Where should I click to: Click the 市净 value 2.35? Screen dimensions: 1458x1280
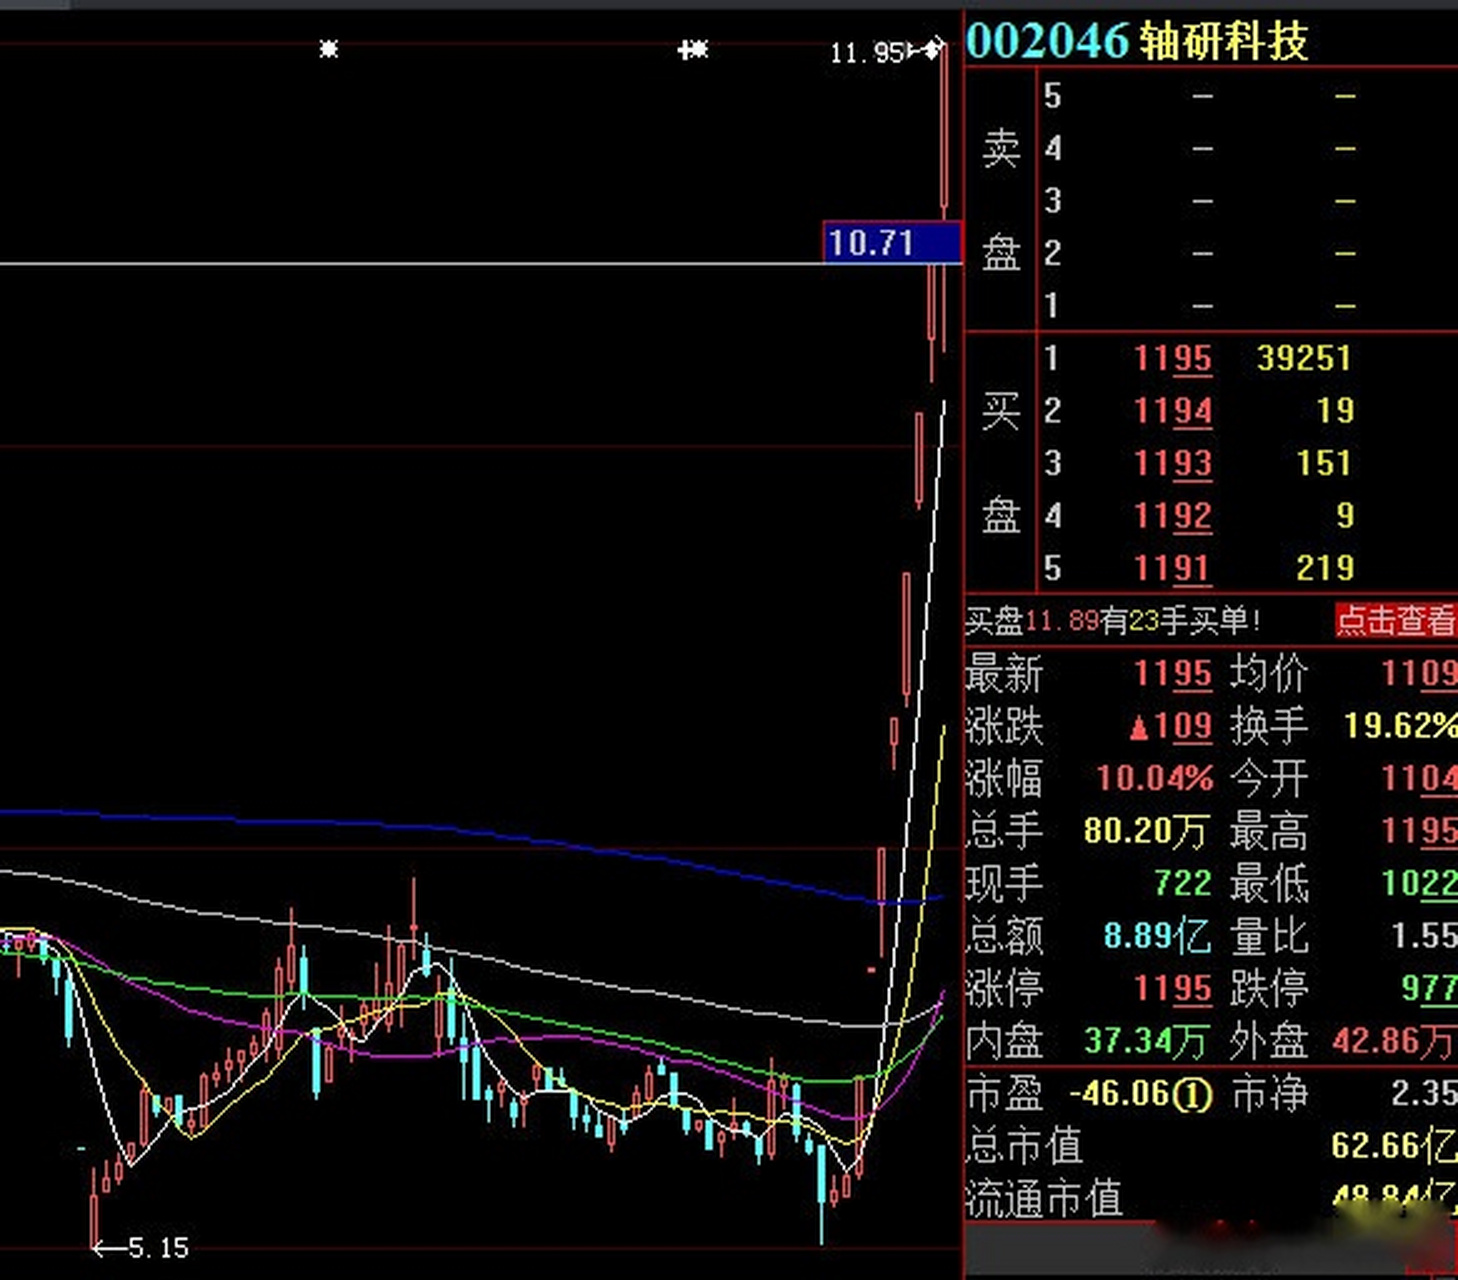1424,1093
